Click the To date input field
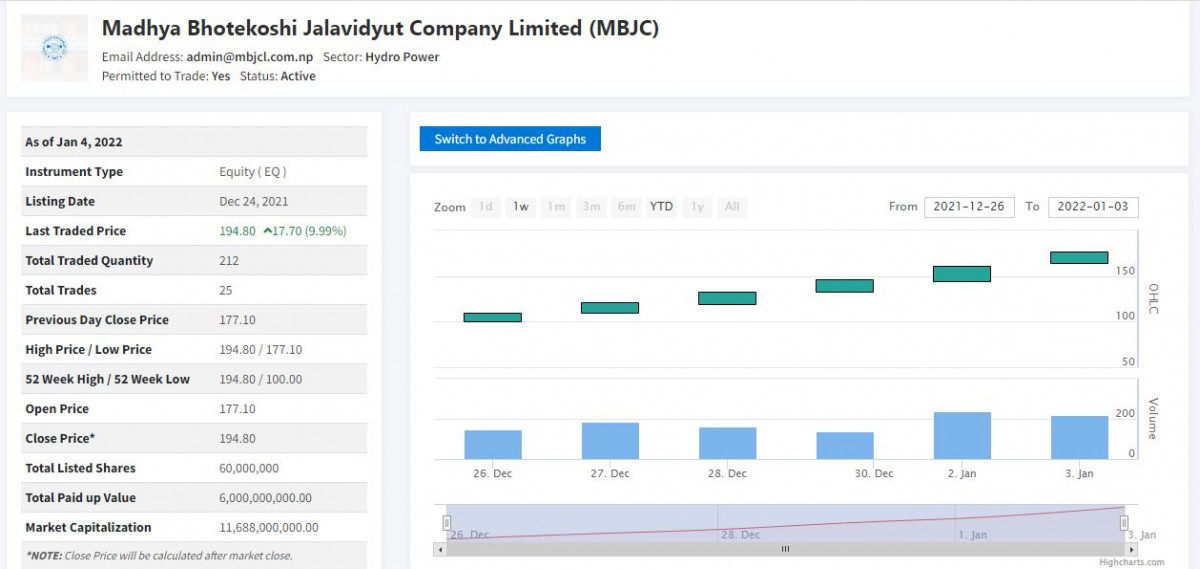 pos(1093,207)
